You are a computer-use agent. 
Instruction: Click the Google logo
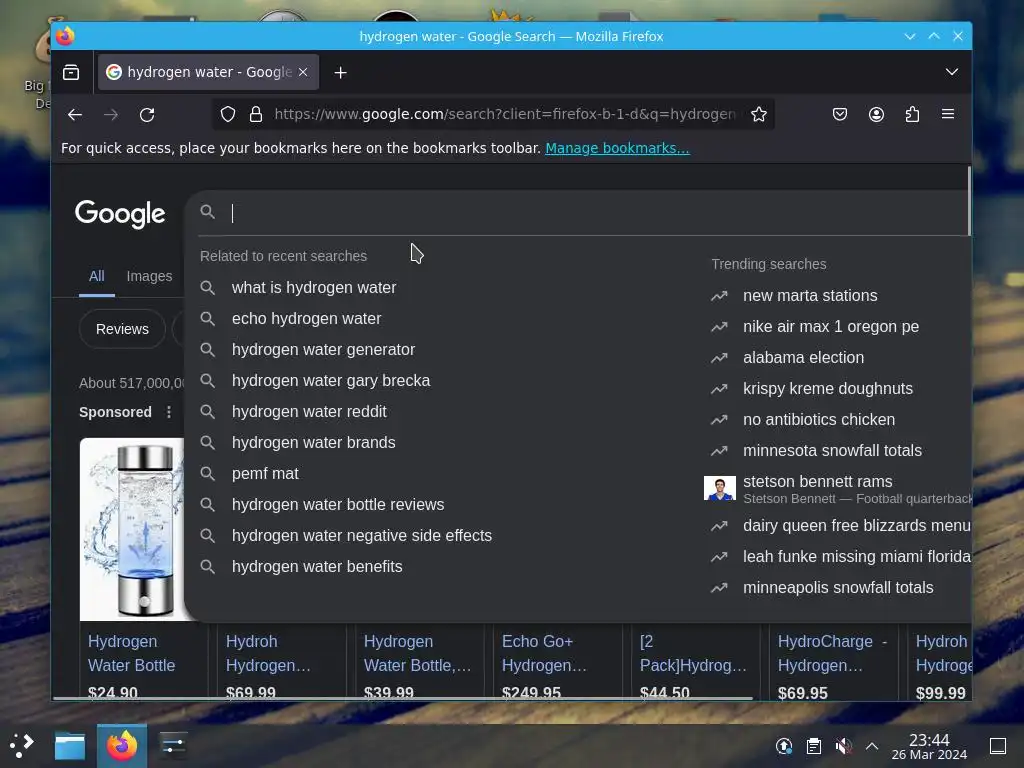coord(120,214)
